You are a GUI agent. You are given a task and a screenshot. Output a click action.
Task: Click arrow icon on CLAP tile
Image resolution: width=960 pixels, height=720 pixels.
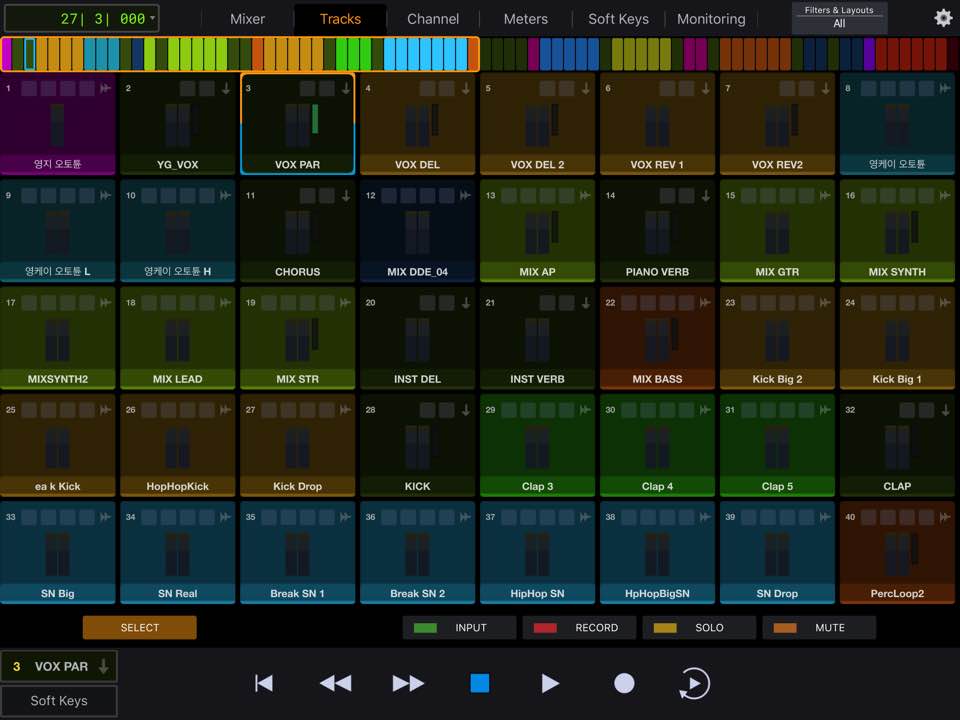[946, 410]
